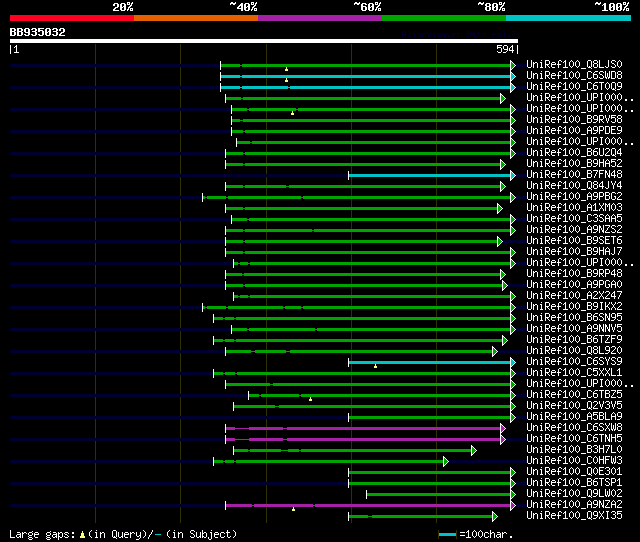The height and width of the screenshot is (542, 640).
Task: Click the cyan arrowhead of UniRef100_B7FN48 alignment
Action: pyautogui.click(x=513, y=175)
